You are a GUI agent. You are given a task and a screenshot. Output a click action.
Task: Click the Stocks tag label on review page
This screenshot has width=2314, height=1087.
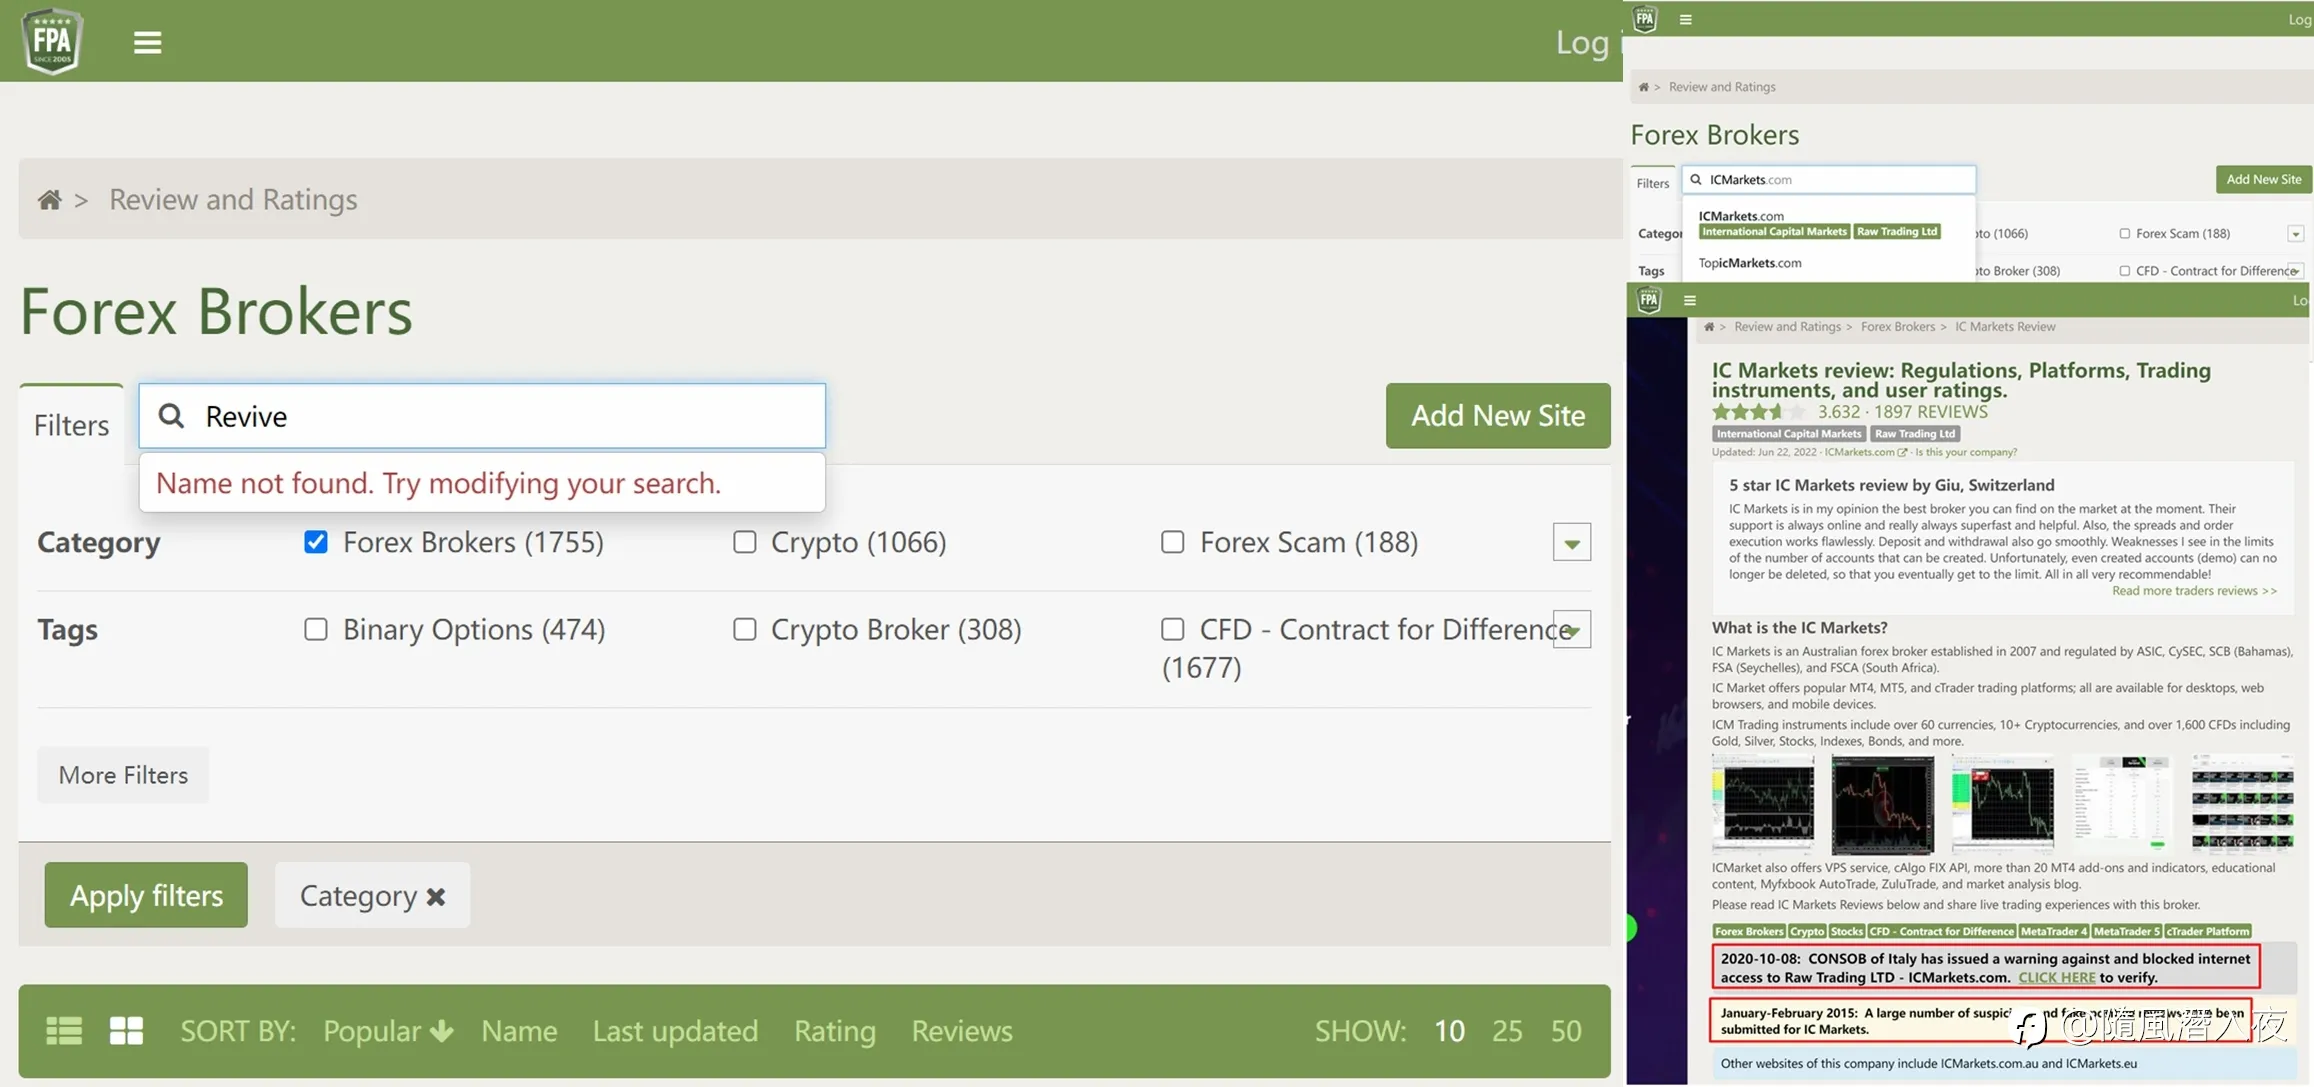click(x=1847, y=931)
